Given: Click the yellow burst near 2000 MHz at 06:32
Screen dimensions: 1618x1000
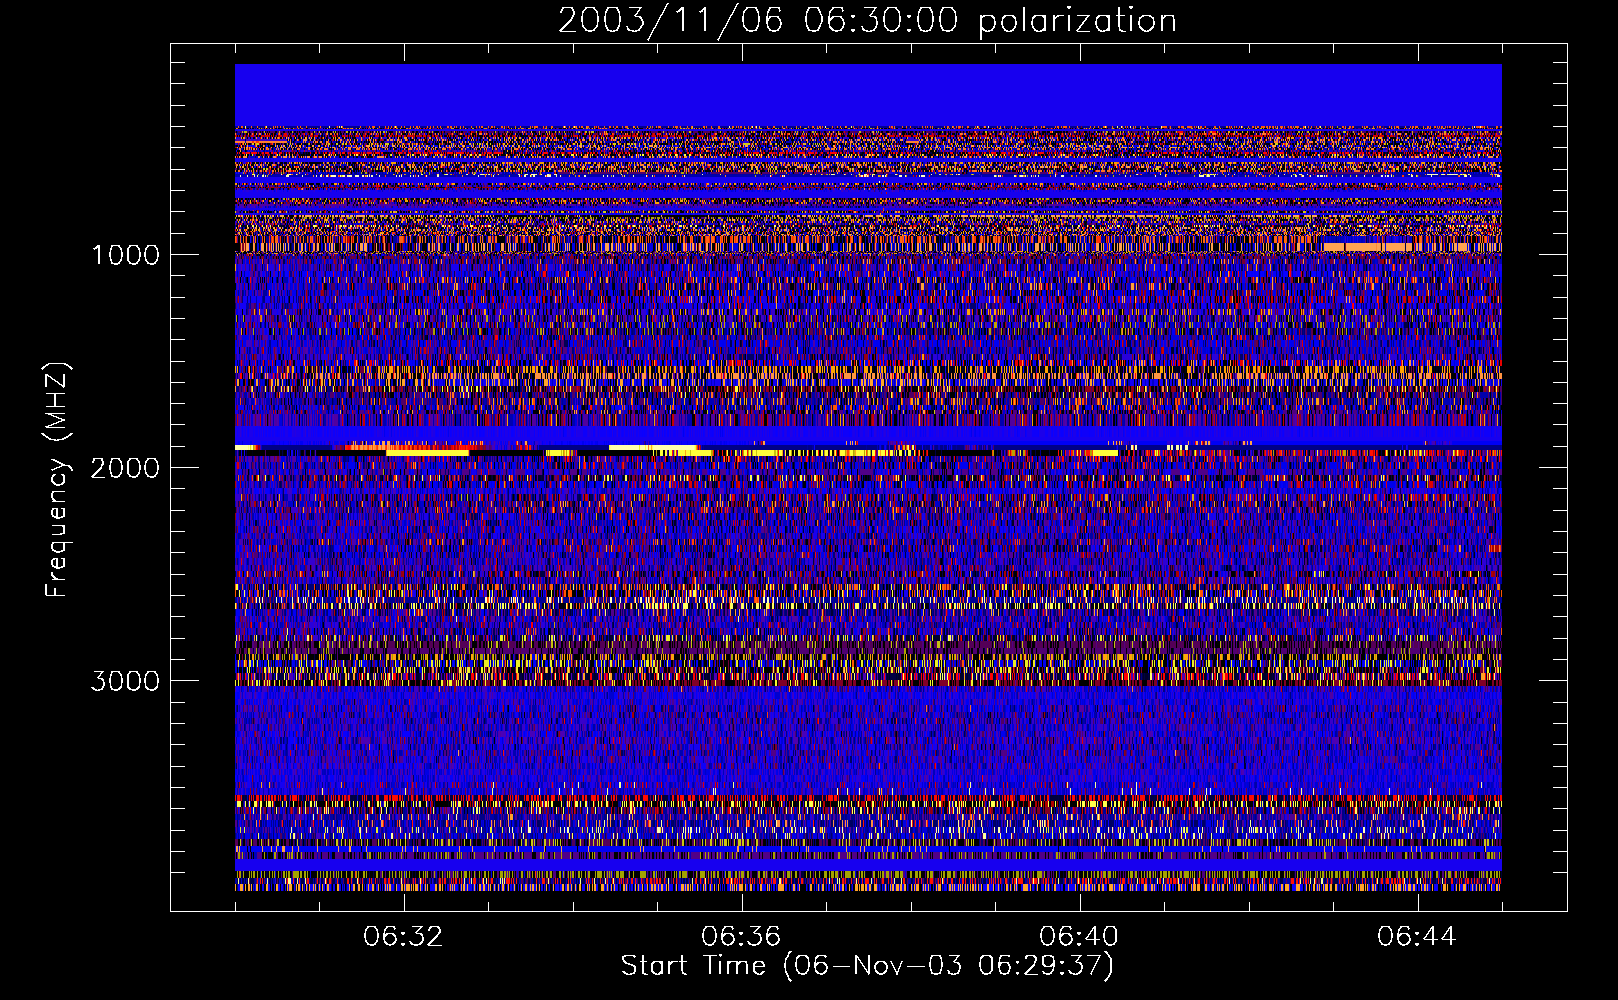Looking at the screenshot, I should pos(427,453).
